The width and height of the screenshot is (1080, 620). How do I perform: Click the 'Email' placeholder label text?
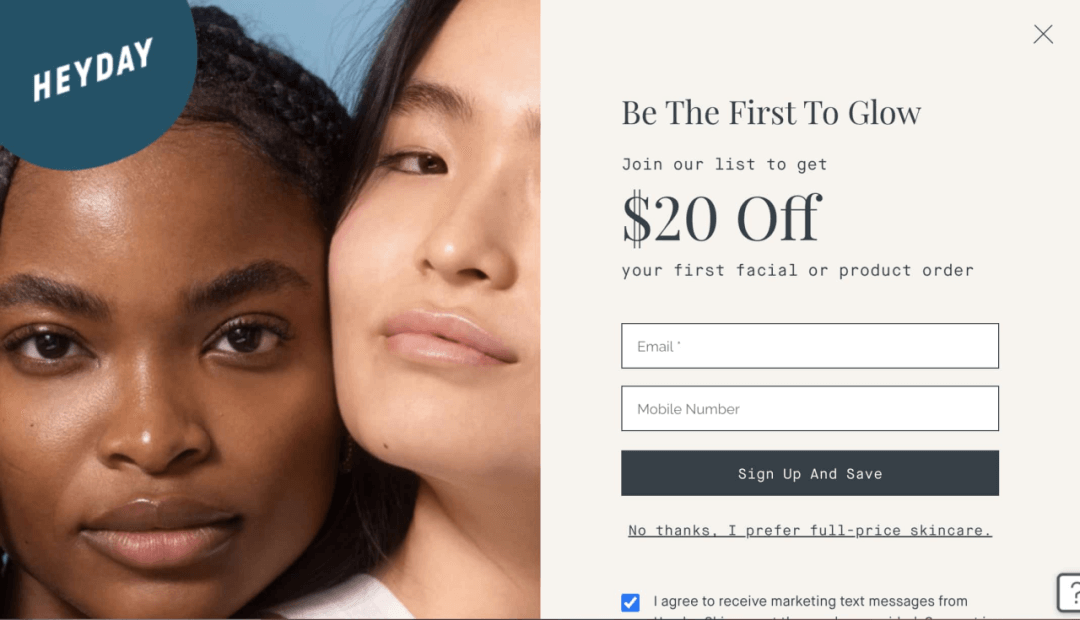(x=655, y=347)
